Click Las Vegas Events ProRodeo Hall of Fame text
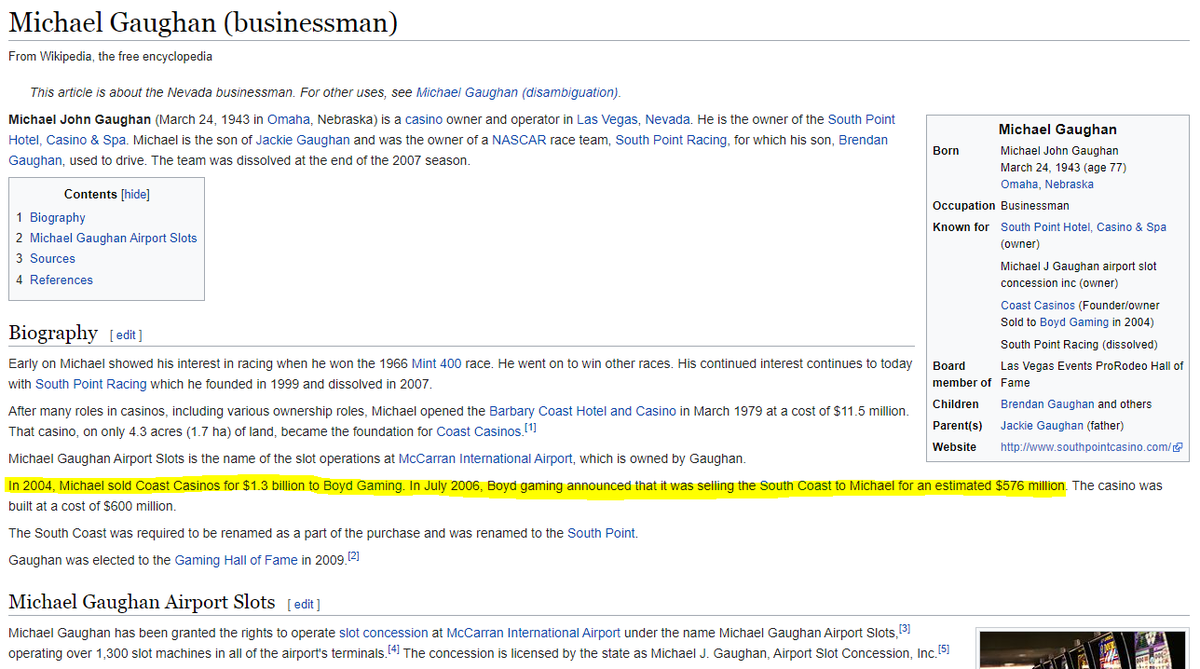 (x=1092, y=374)
